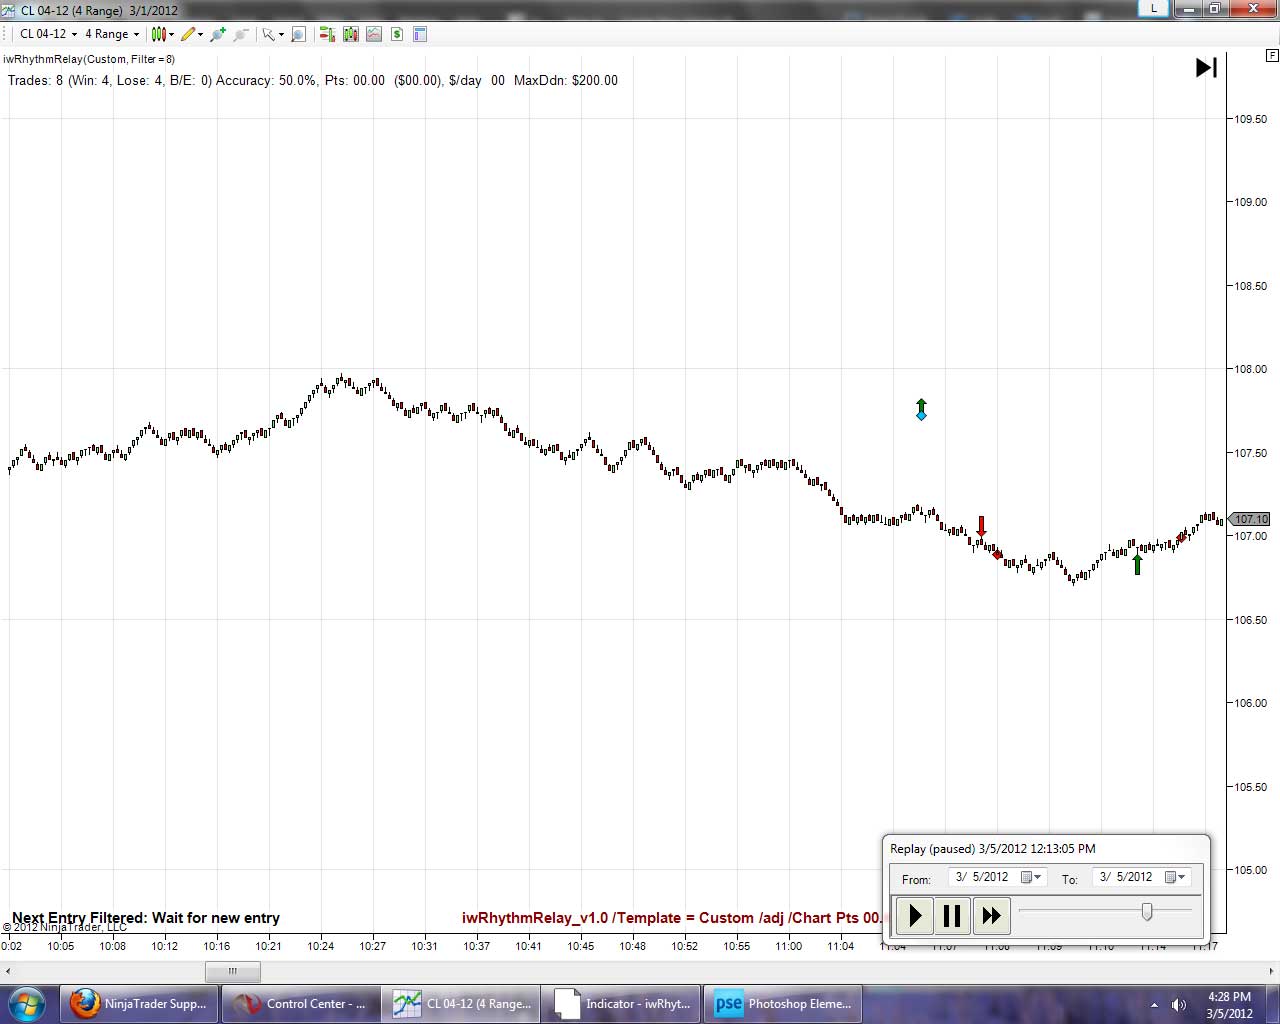Open the Strategies dollar icon

pos(397,34)
